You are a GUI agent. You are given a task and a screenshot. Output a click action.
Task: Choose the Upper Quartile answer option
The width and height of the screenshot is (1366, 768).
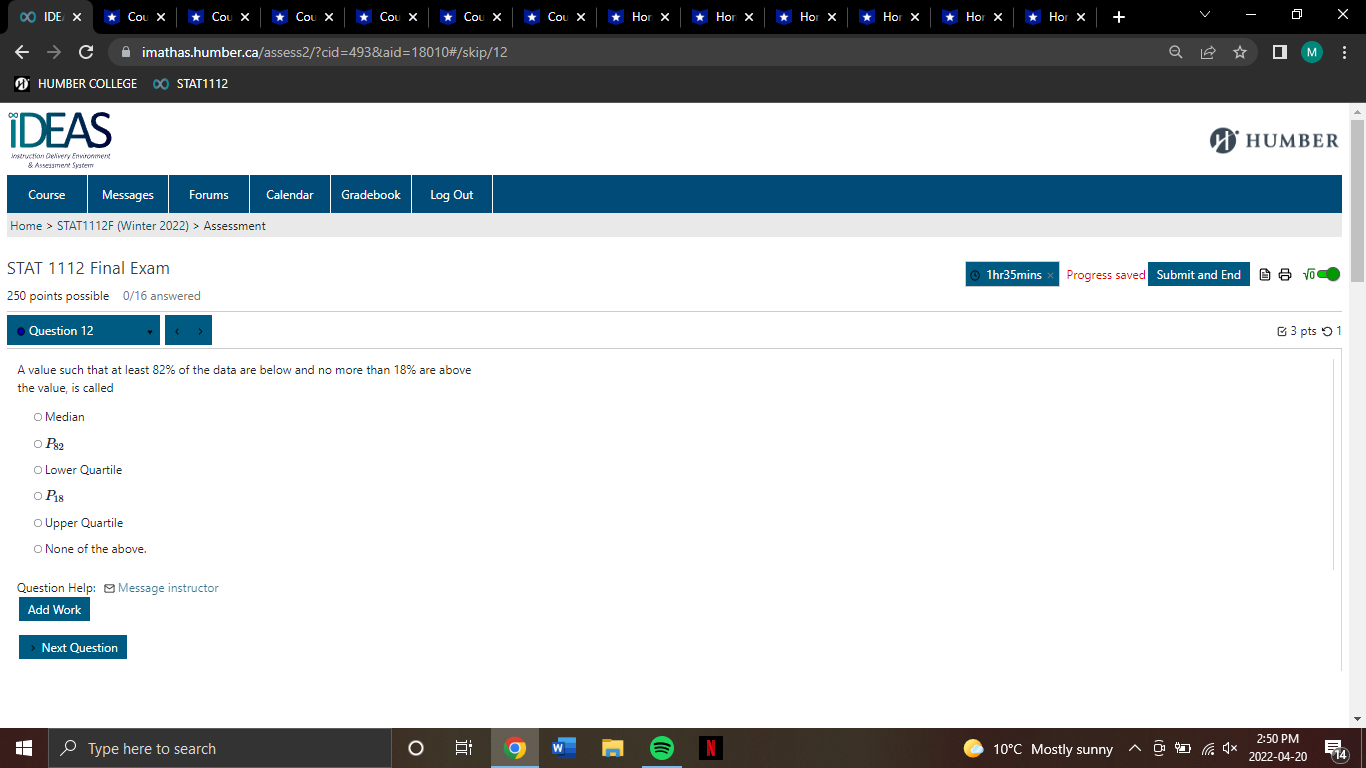[37, 522]
